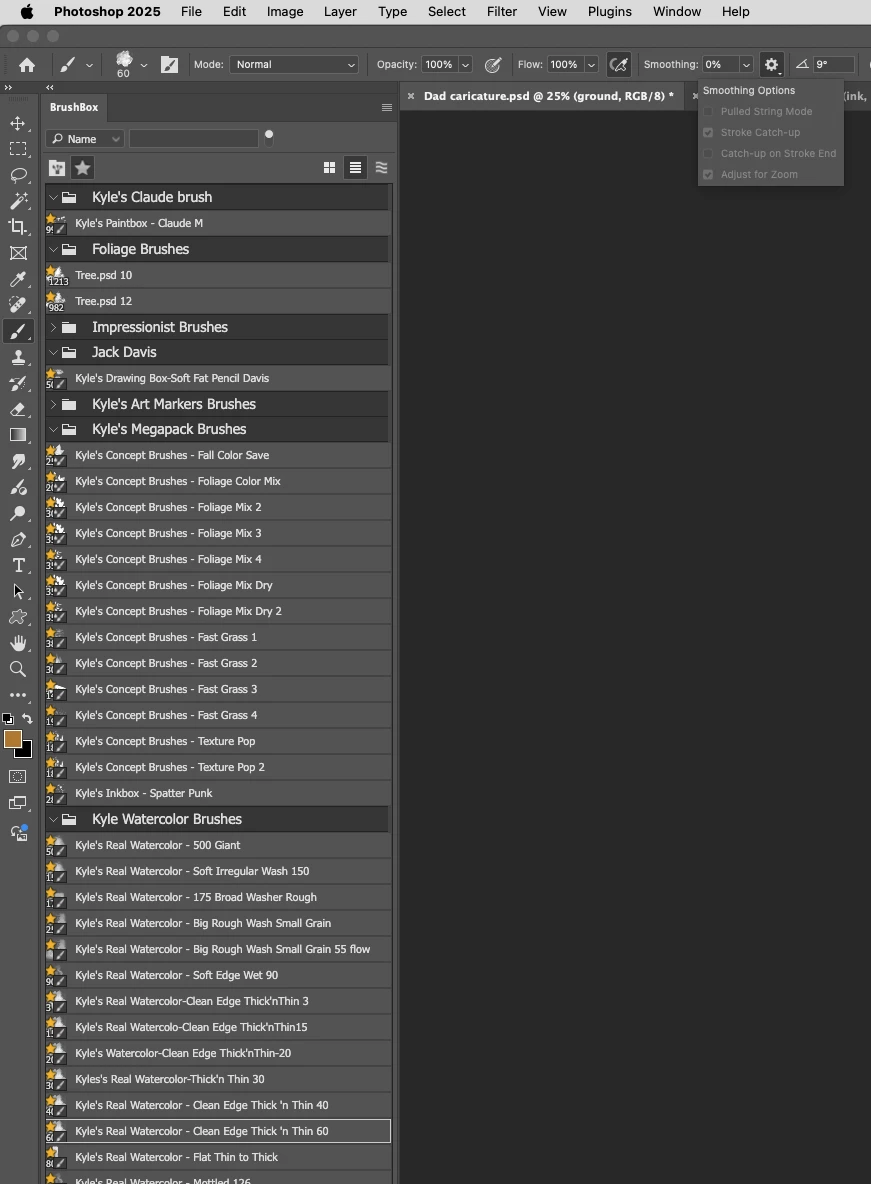Viewport: 871px width, 1184px height.
Task: Select brush Kyle's Paintbox - Claude M
Action: [218, 224]
